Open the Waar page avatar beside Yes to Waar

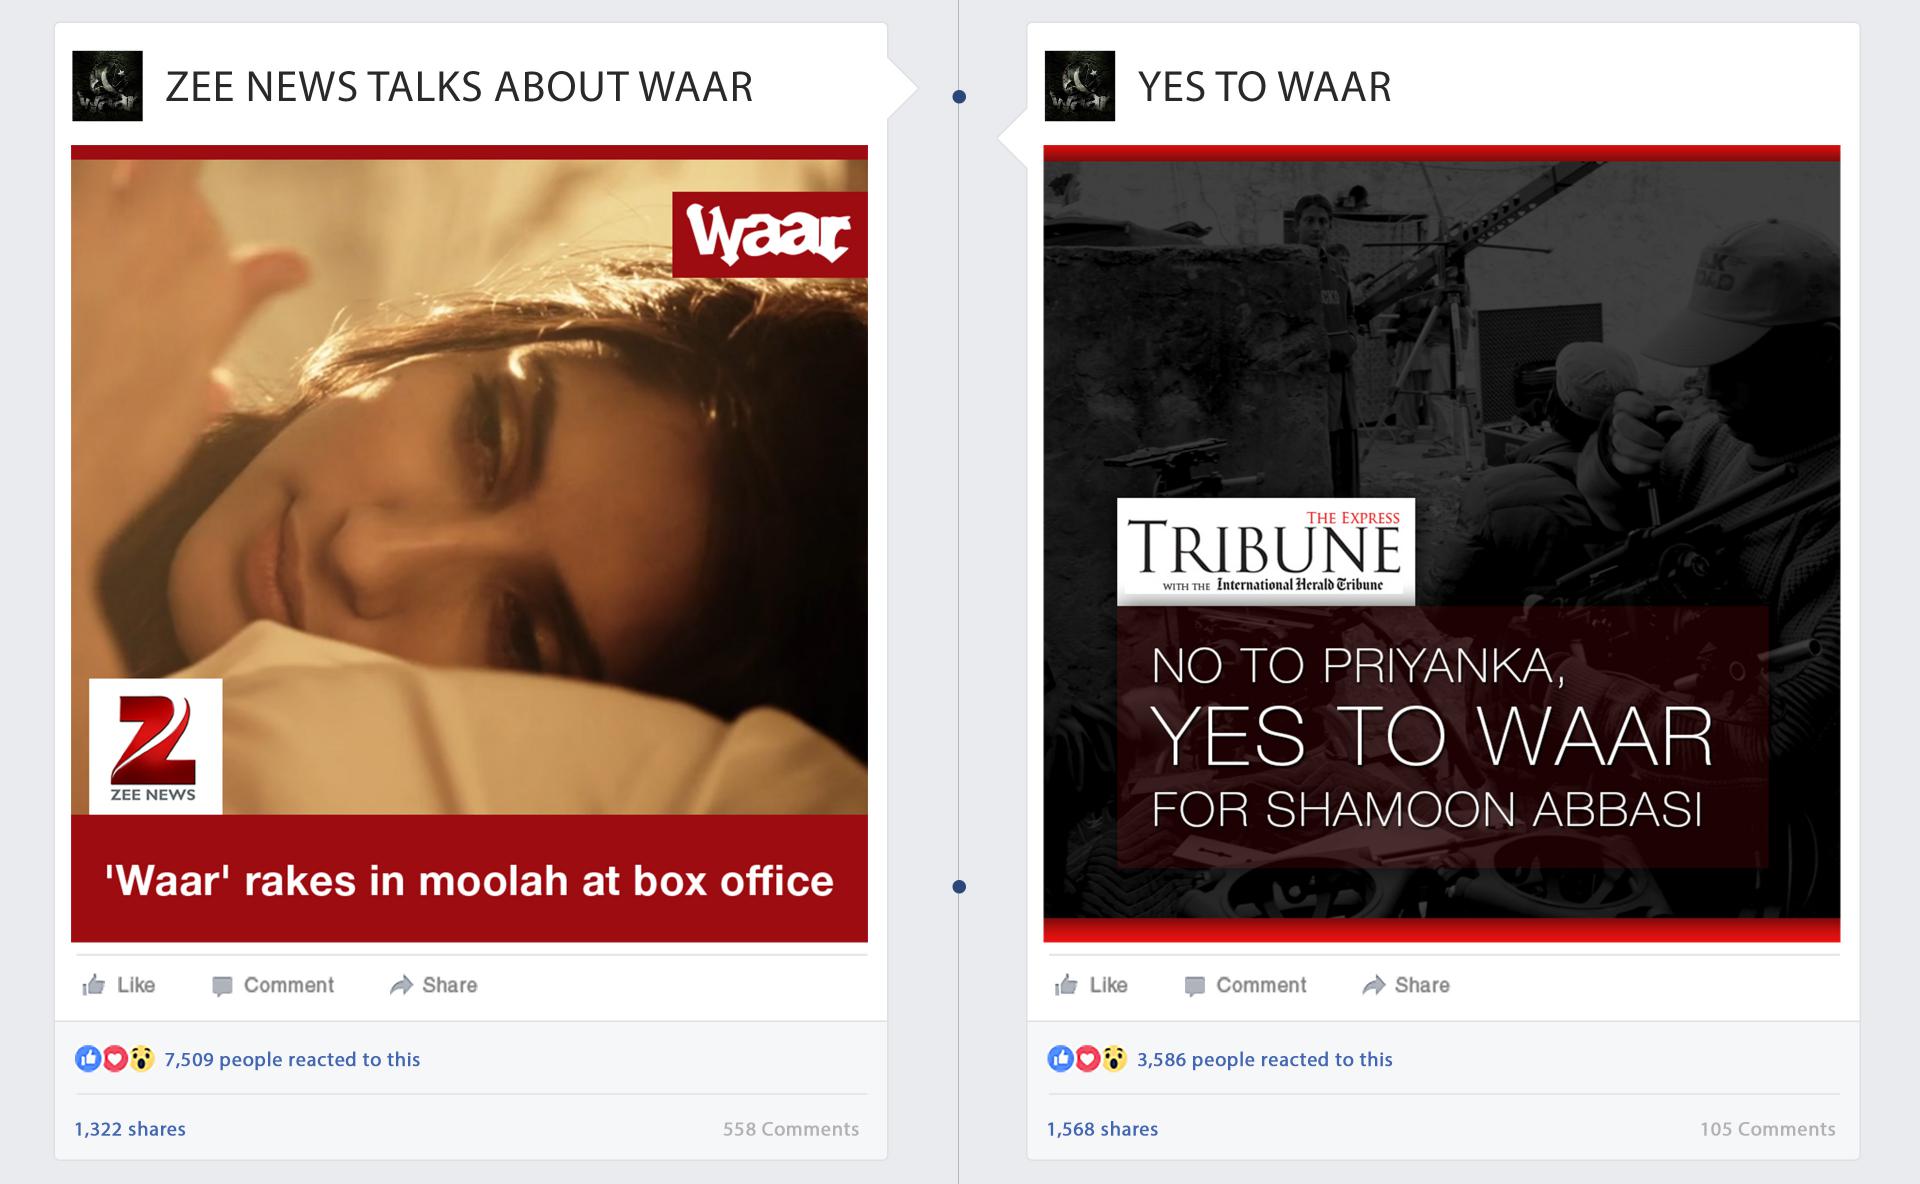point(1079,86)
